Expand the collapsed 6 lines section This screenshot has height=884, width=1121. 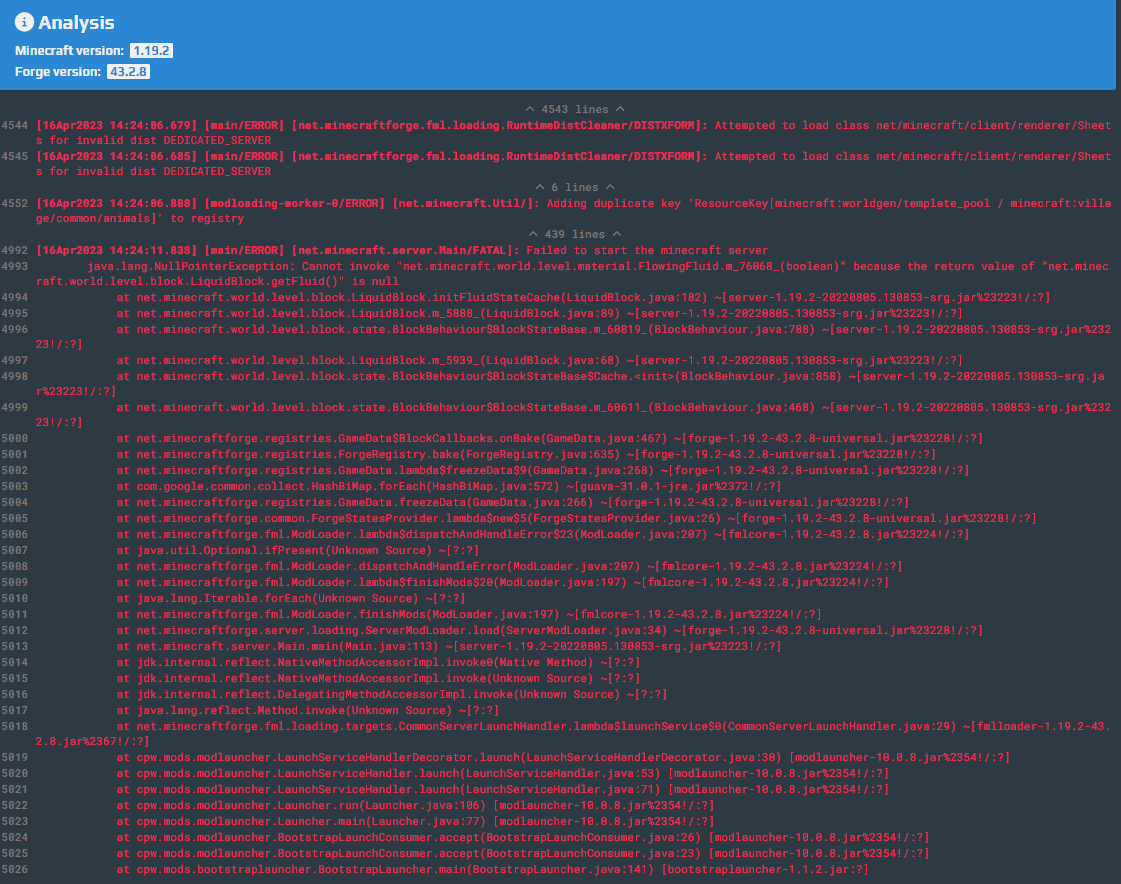(x=575, y=187)
